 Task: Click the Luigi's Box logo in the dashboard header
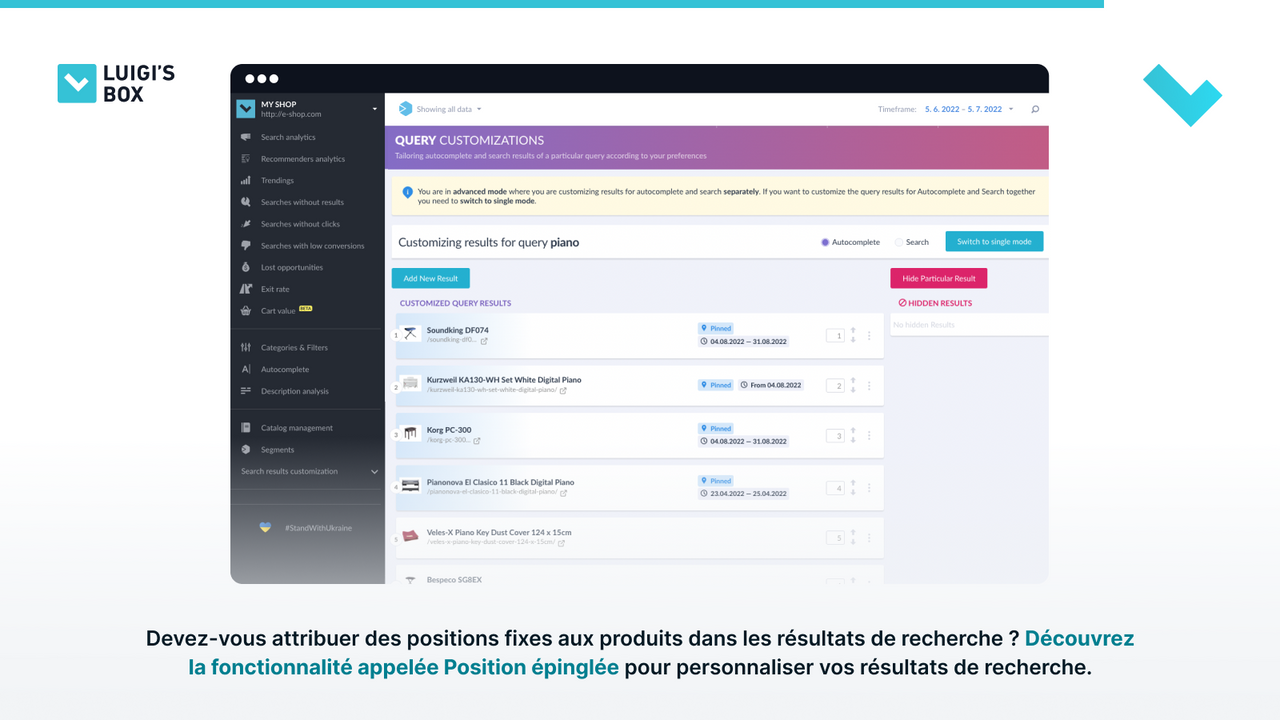(x=405, y=109)
